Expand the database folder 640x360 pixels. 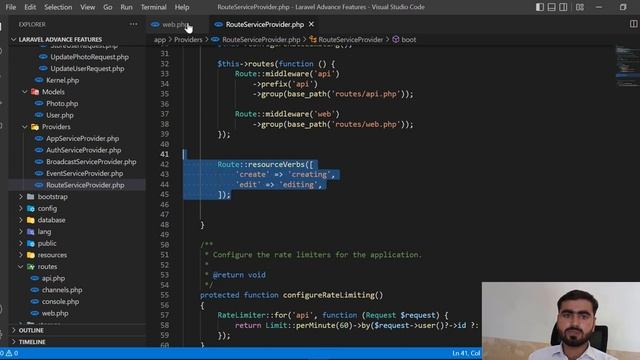tap(21, 220)
